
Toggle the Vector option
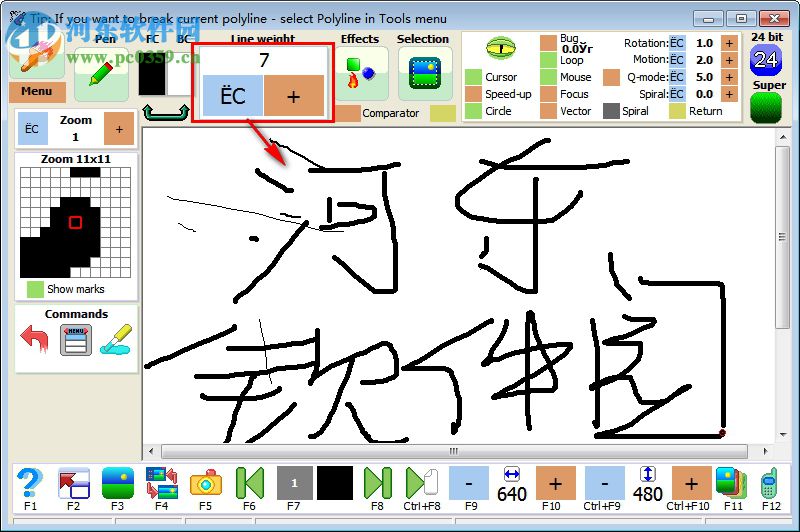point(548,111)
